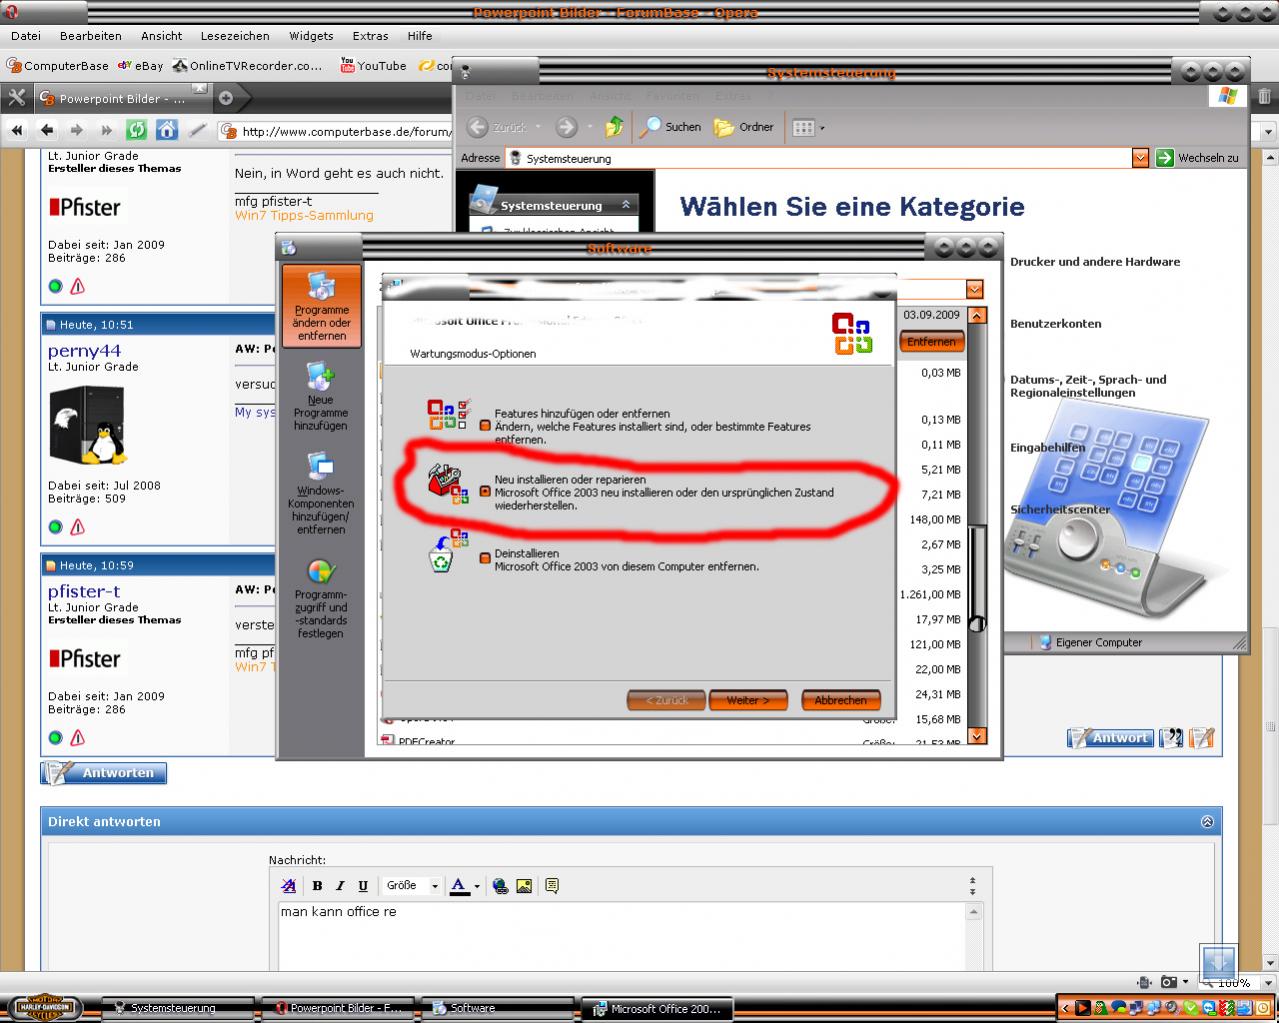This screenshot has width=1279, height=1023.
Task: Click Abbrechen button in Office setup
Action: coord(840,700)
